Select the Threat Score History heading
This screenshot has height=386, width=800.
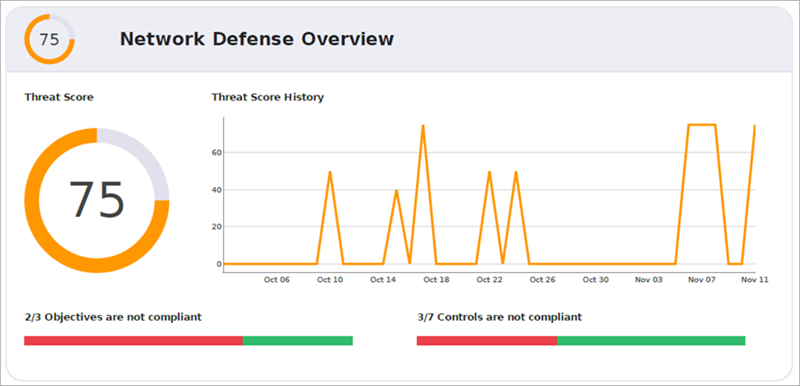pos(267,97)
